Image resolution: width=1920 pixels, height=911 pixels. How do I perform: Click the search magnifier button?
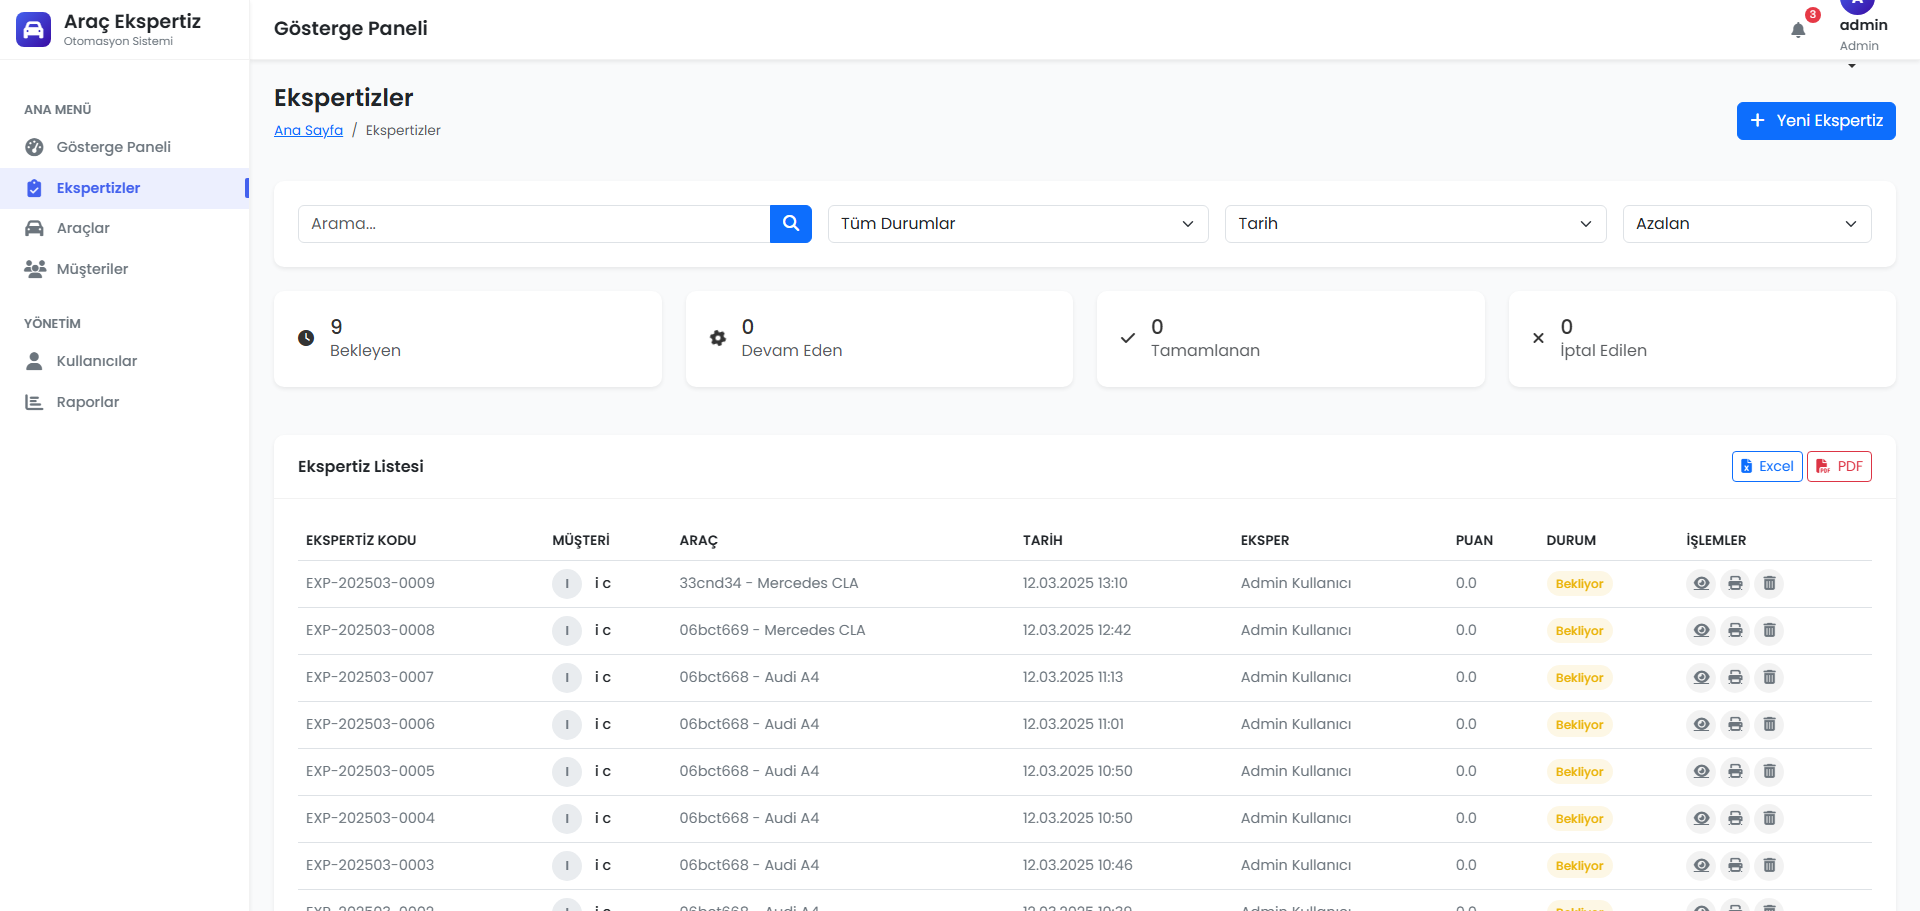click(791, 224)
